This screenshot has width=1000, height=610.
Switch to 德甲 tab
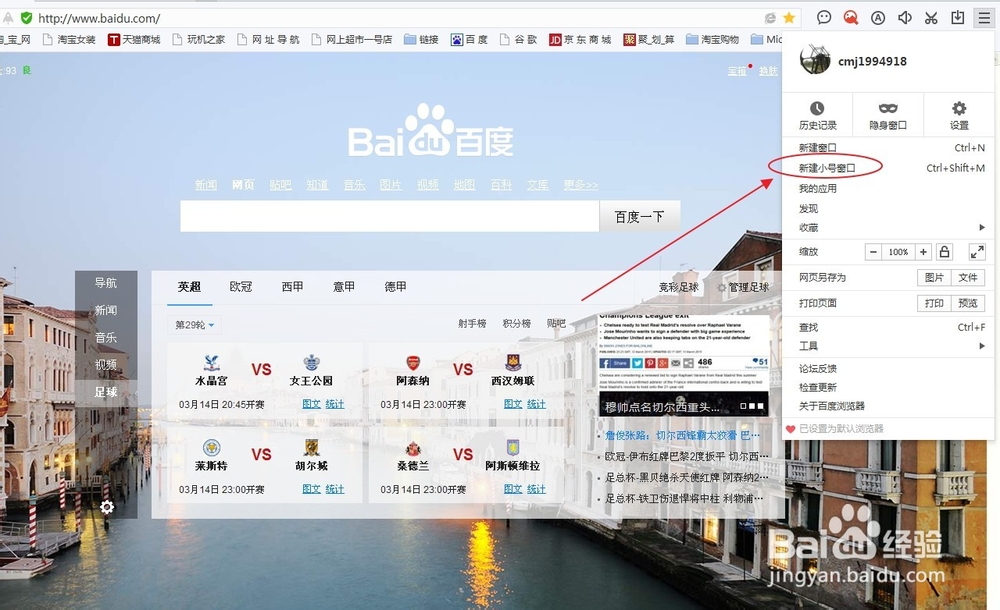[395, 287]
